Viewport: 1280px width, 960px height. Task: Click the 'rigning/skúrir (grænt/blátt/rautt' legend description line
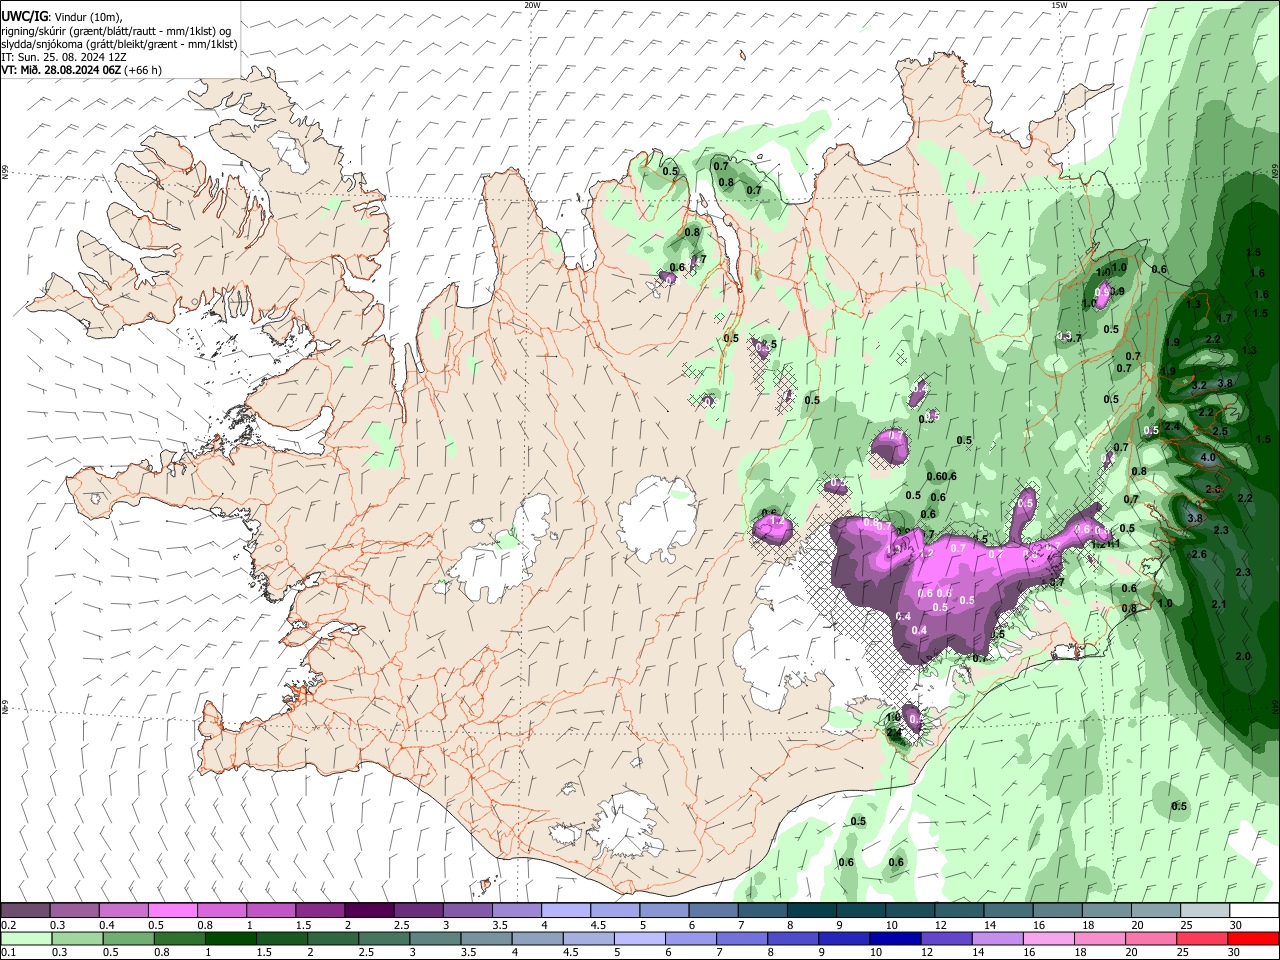click(116, 31)
